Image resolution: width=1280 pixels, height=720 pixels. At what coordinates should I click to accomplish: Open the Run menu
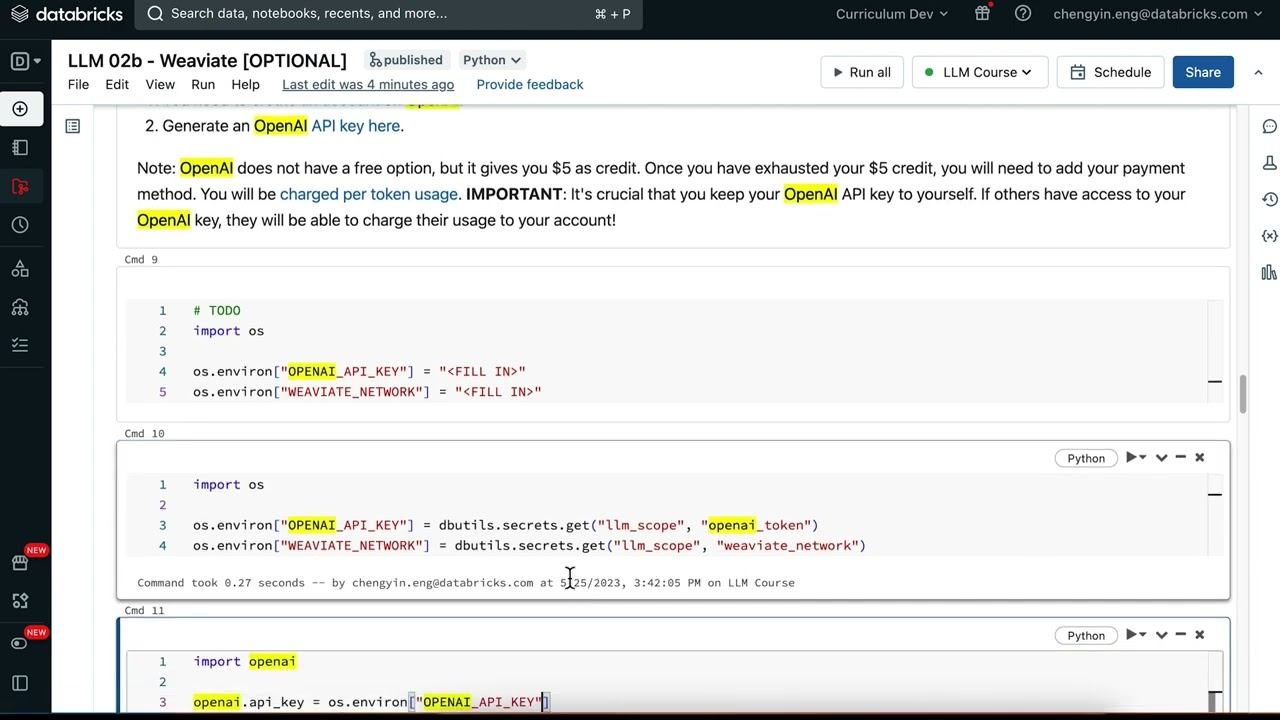tap(203, 84)
